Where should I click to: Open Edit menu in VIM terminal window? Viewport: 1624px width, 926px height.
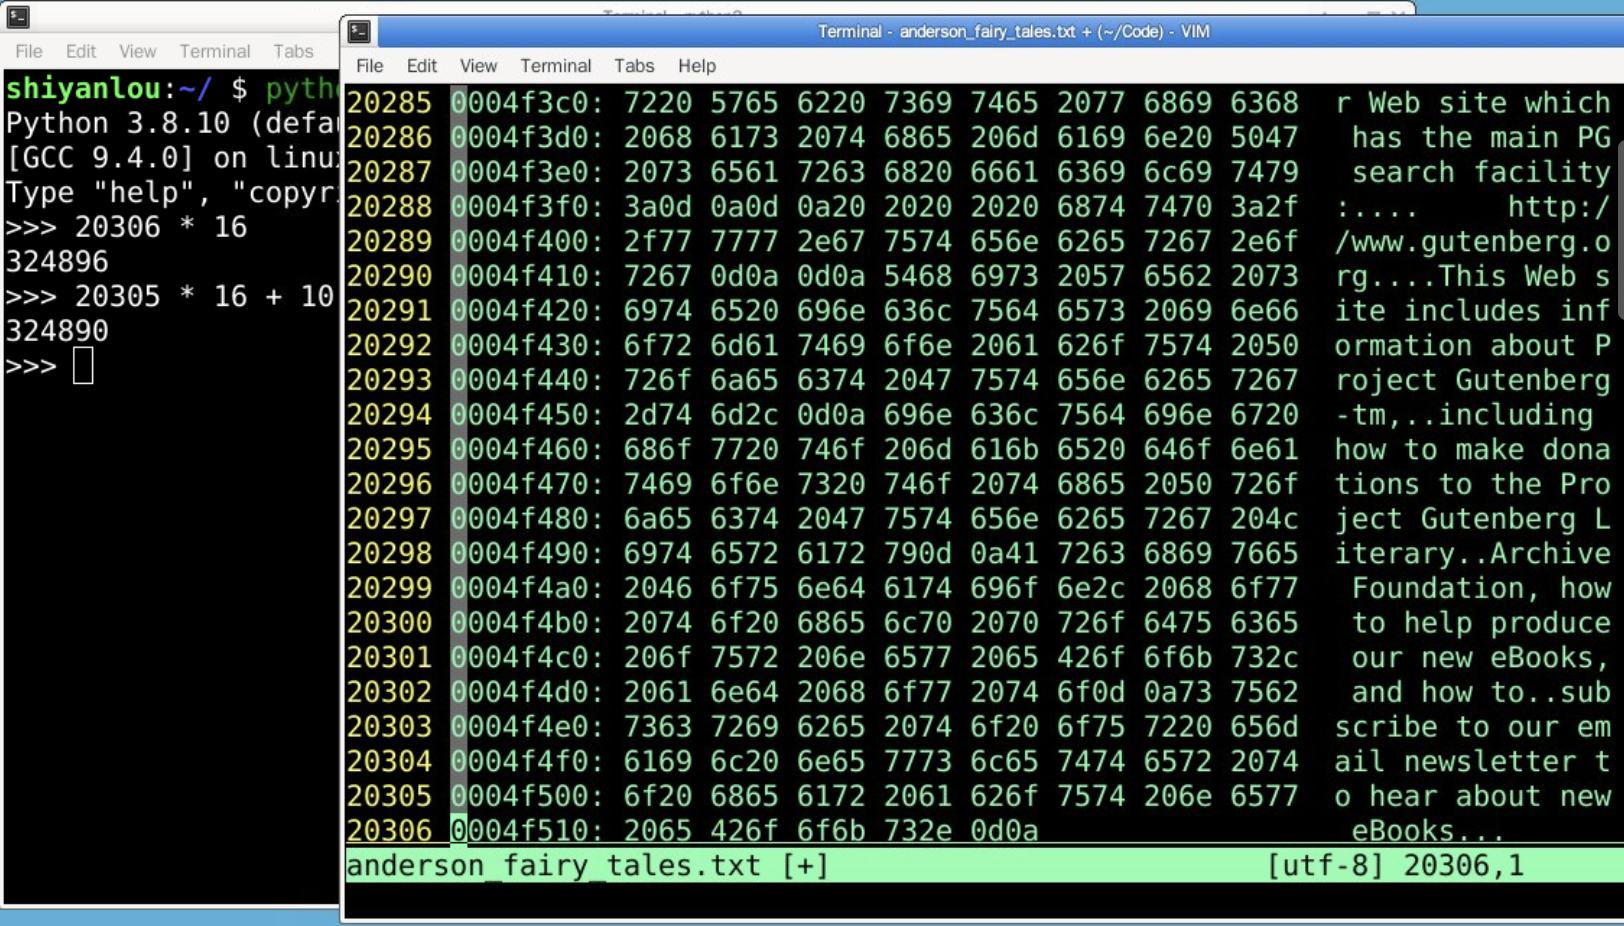coord(422,66)
